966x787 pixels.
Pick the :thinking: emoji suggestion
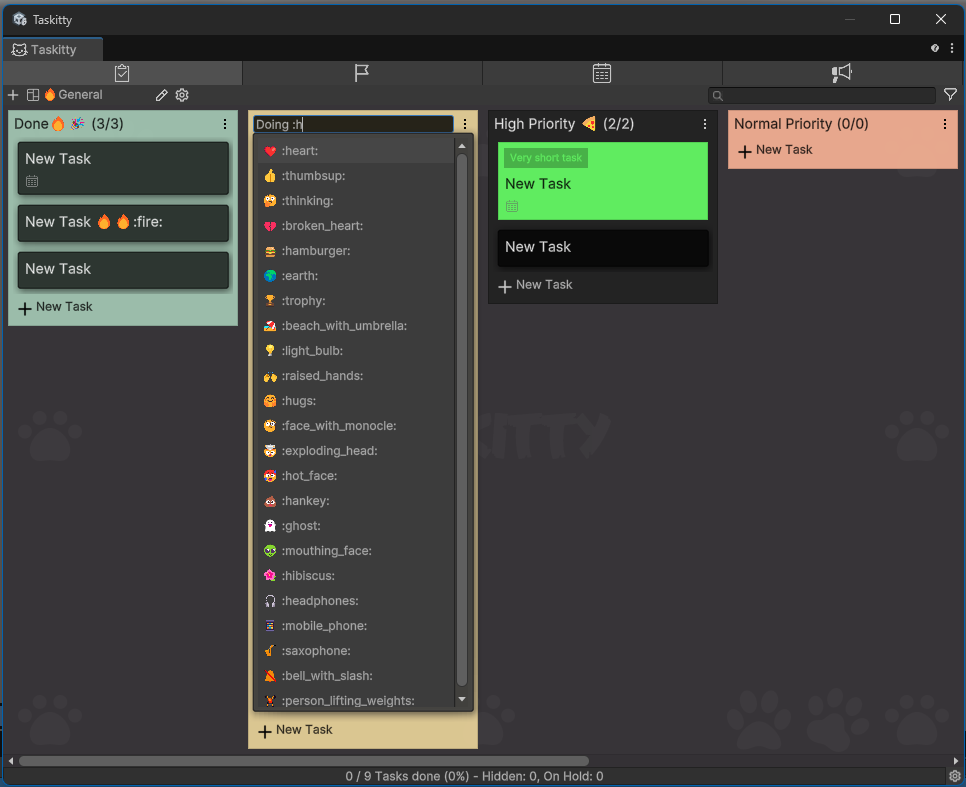(354, 200)
